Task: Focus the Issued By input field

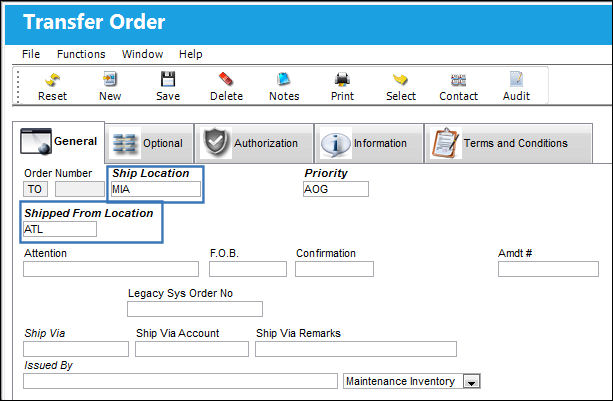Action: point(180,381)
